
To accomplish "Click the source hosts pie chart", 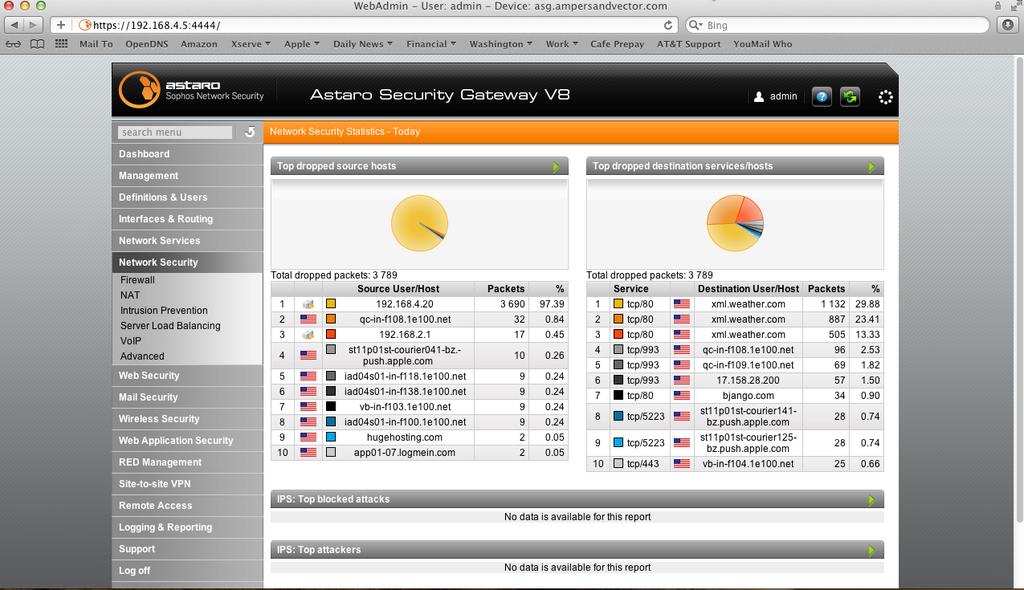I will [x=419, y=223].
